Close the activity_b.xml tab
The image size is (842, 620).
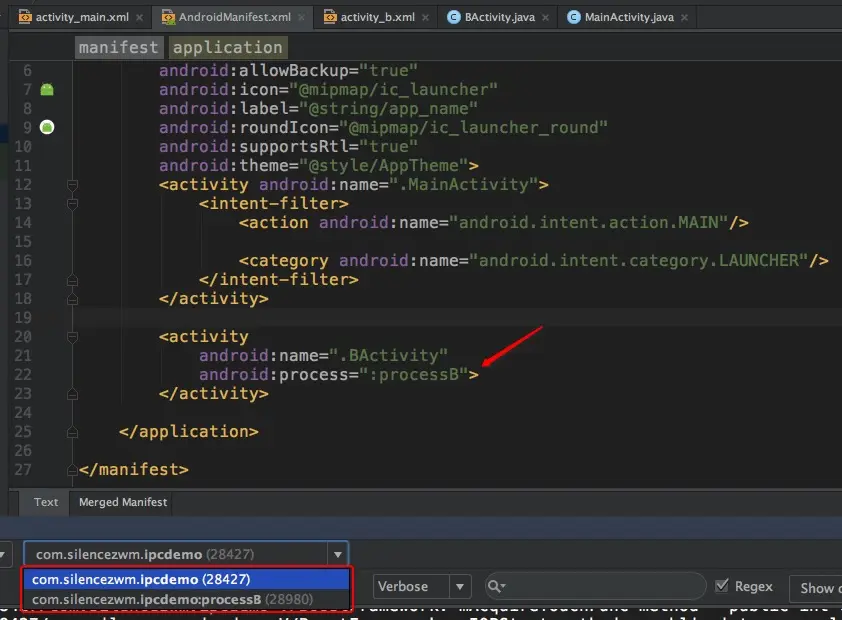click(425, 18)
